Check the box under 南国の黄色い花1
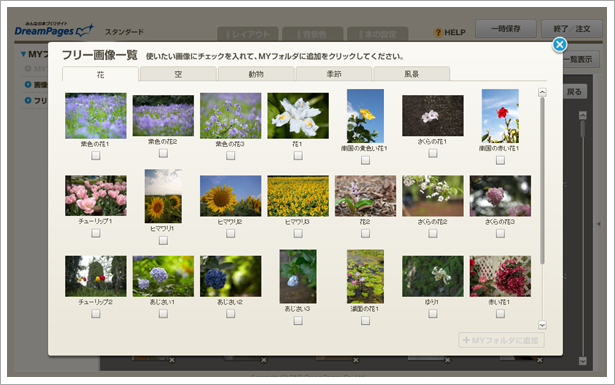The height and width of the screenshot is (385, 615). pyautogui.click(x=365, y=160)
